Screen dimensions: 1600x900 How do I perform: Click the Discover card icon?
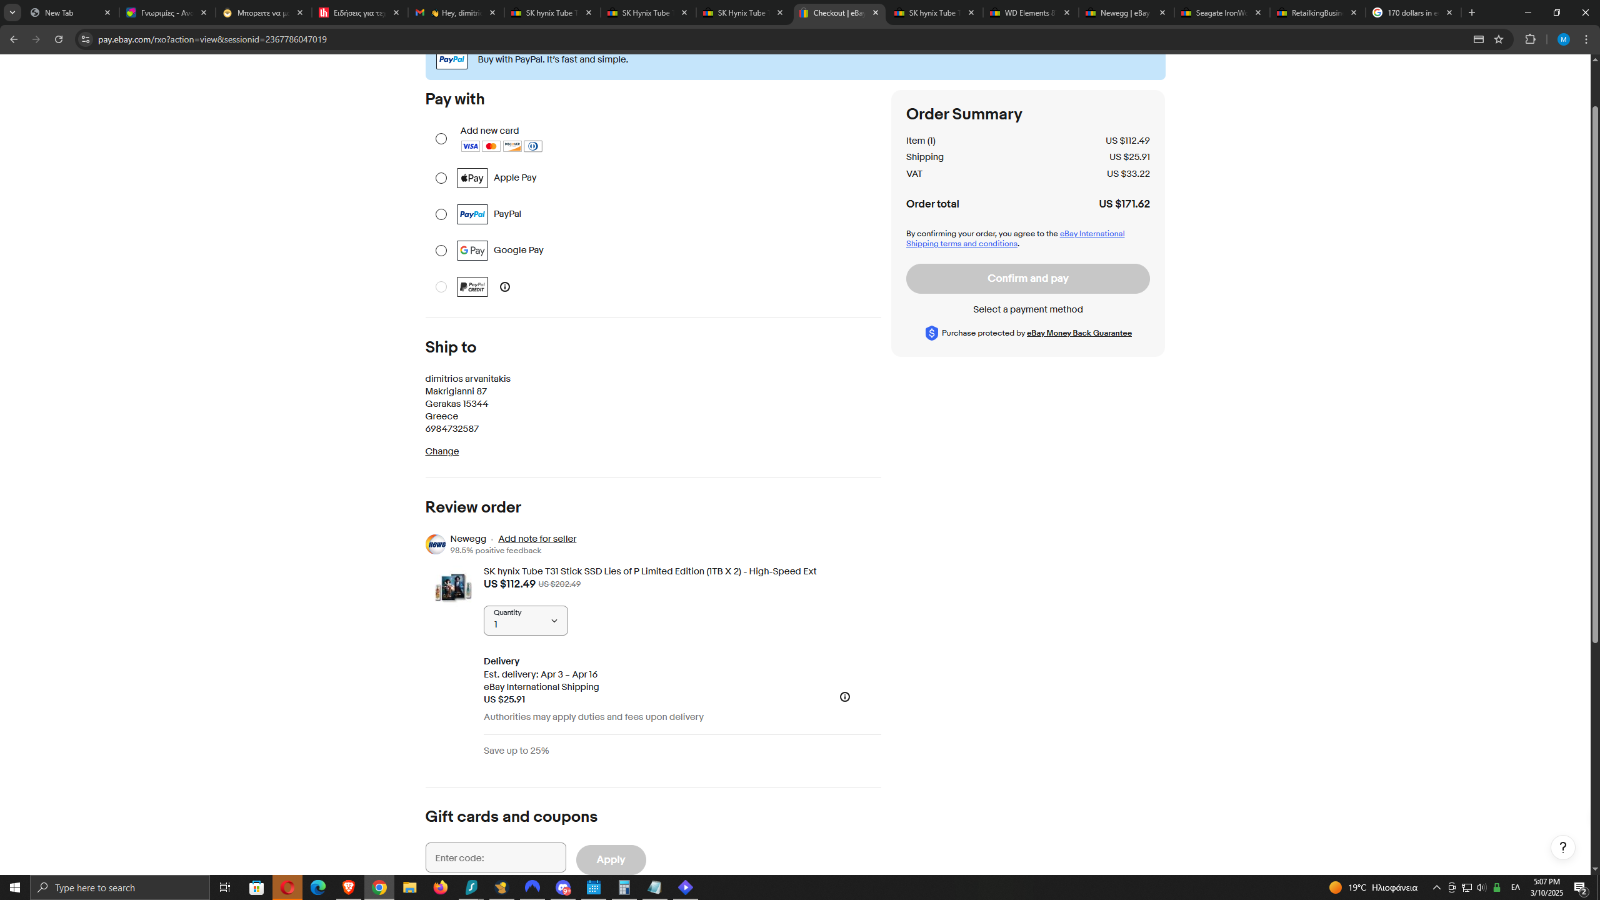(x=512, y=146)
